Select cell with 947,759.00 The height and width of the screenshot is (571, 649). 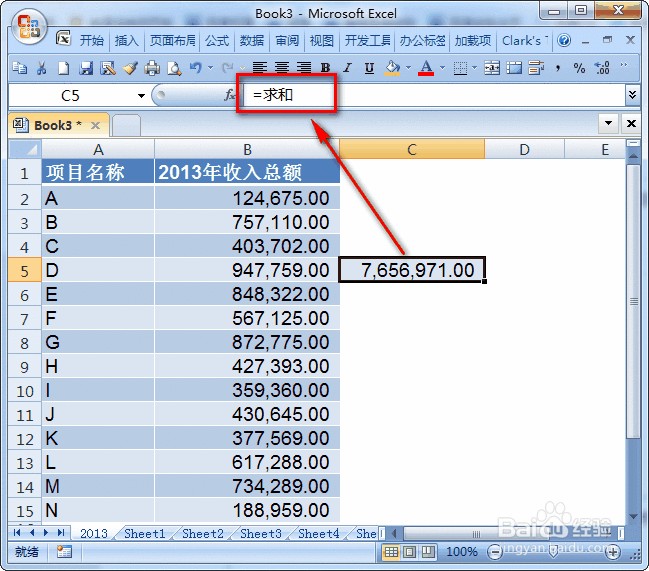[x=247, y=270]
